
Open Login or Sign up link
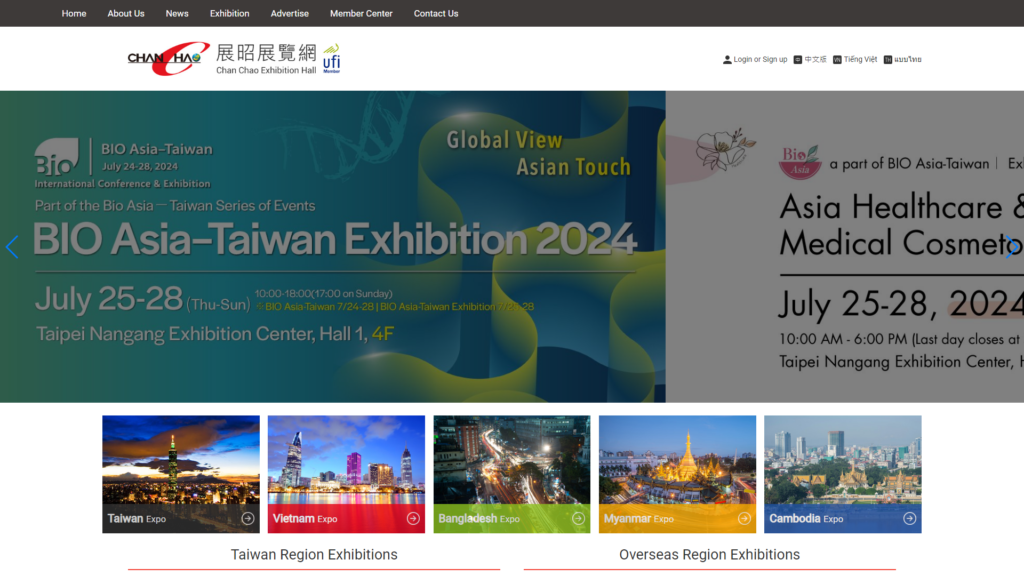tap(760, 59)
